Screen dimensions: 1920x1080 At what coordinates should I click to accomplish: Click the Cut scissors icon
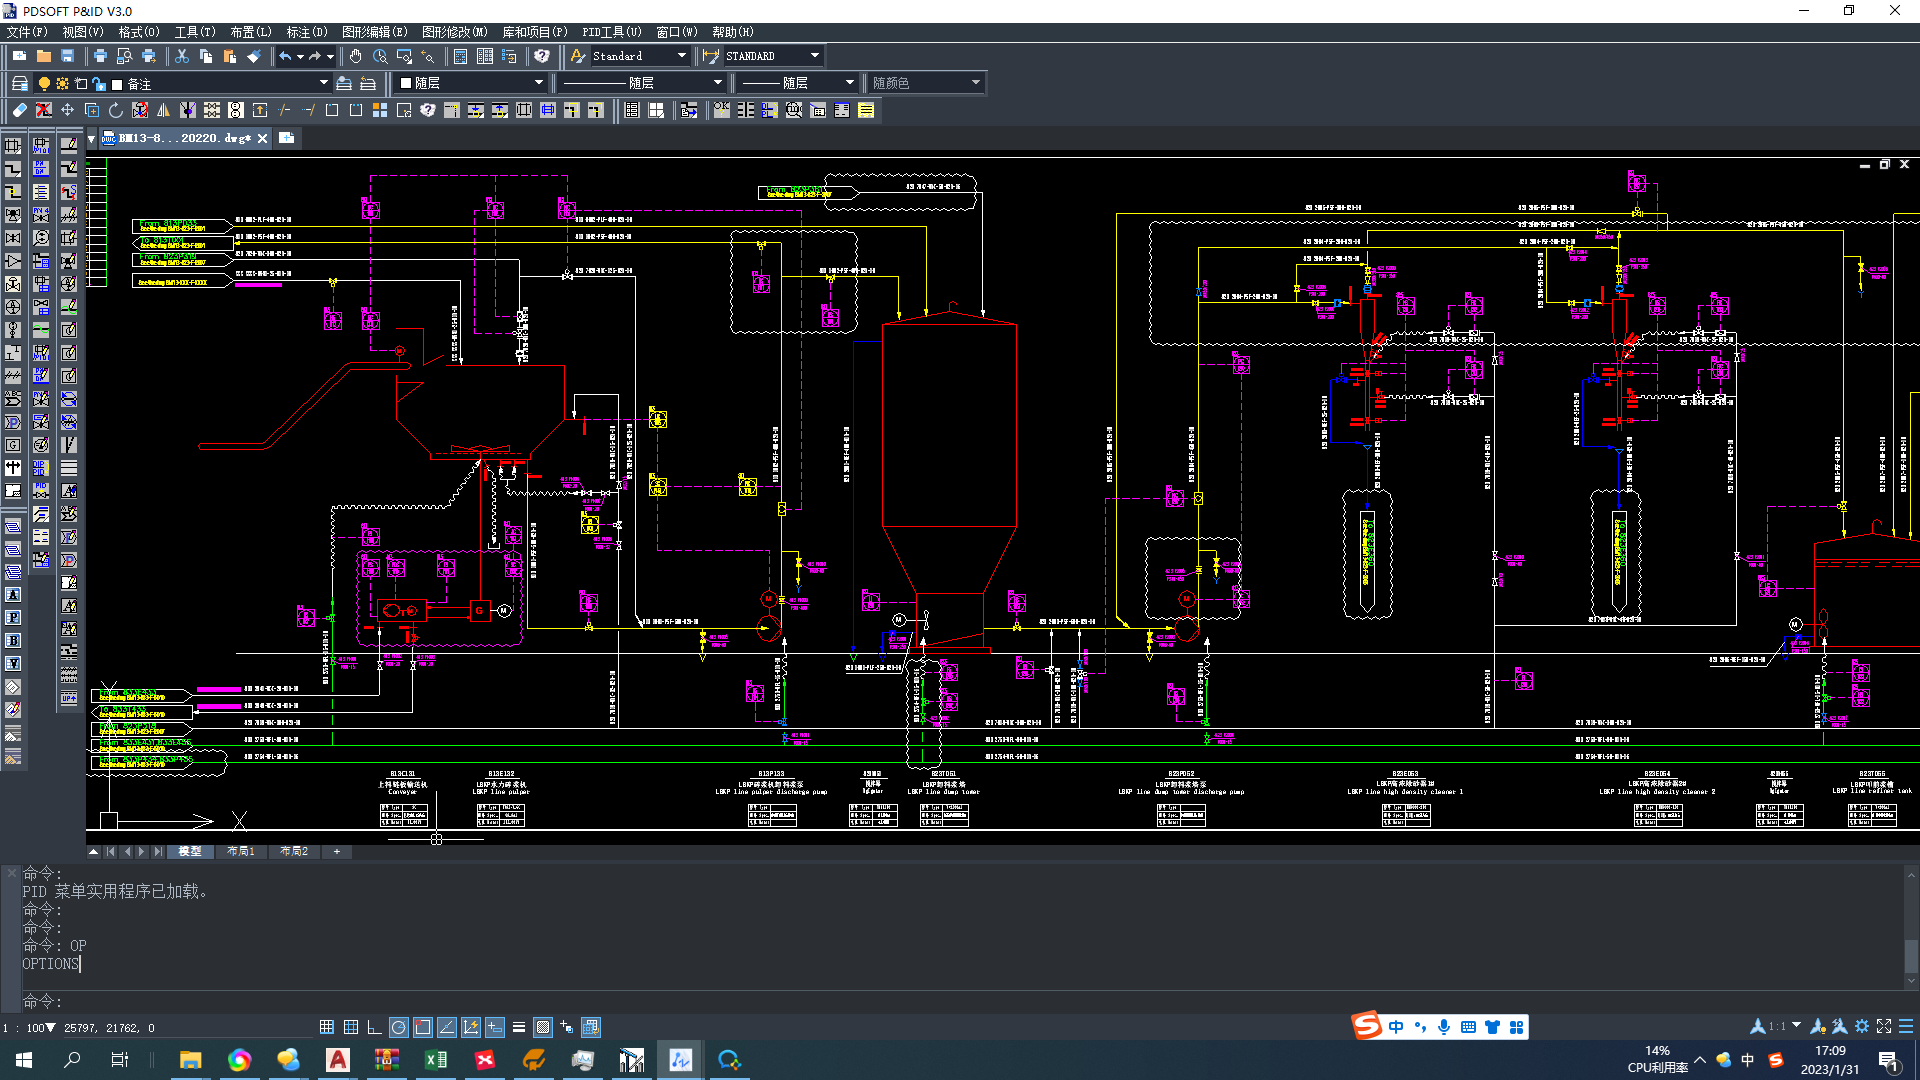coord(181,56)
